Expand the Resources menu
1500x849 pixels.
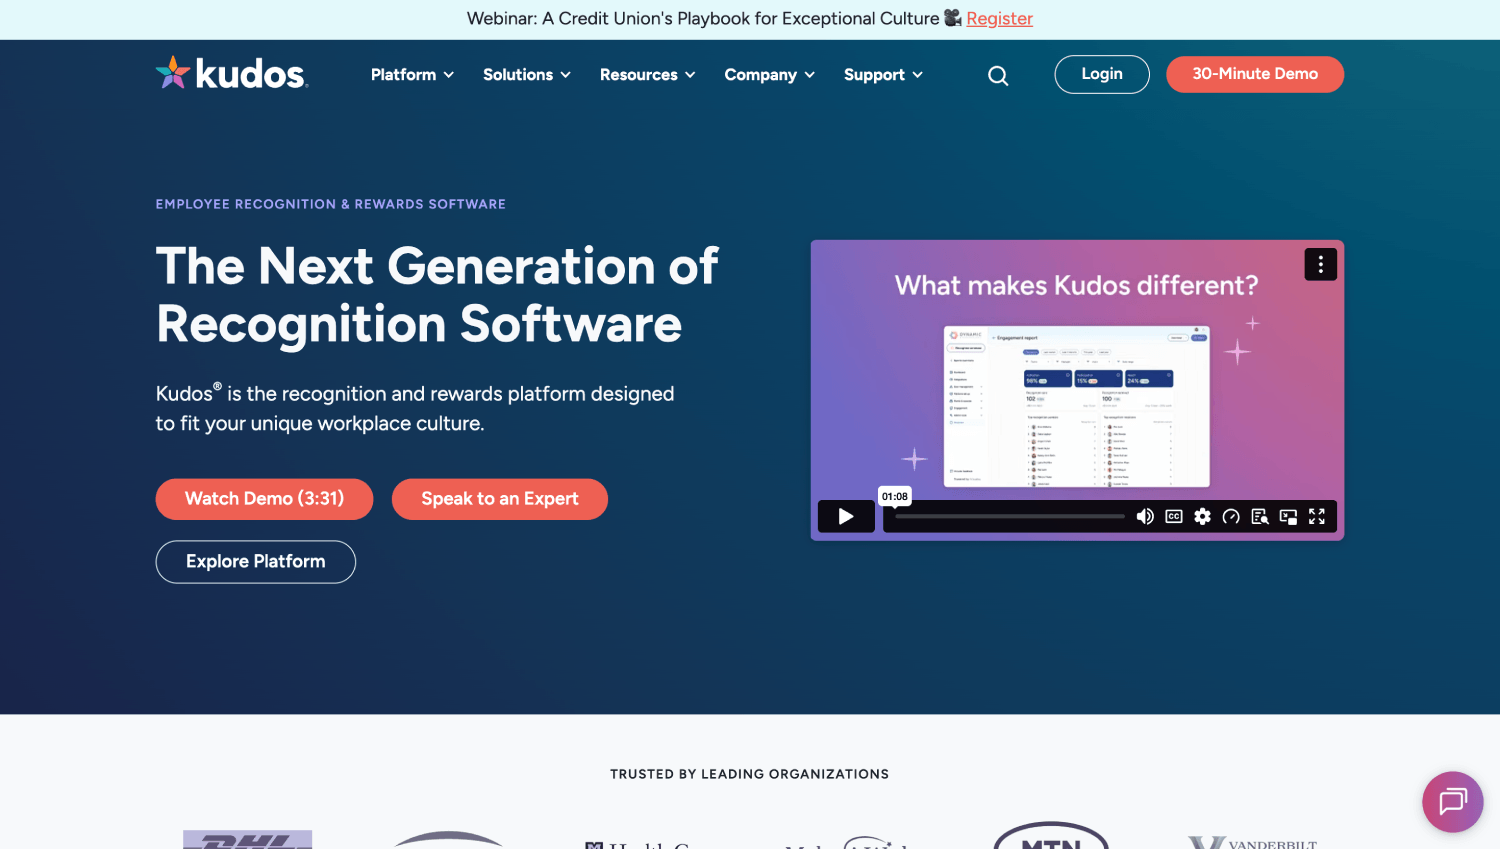647,75
